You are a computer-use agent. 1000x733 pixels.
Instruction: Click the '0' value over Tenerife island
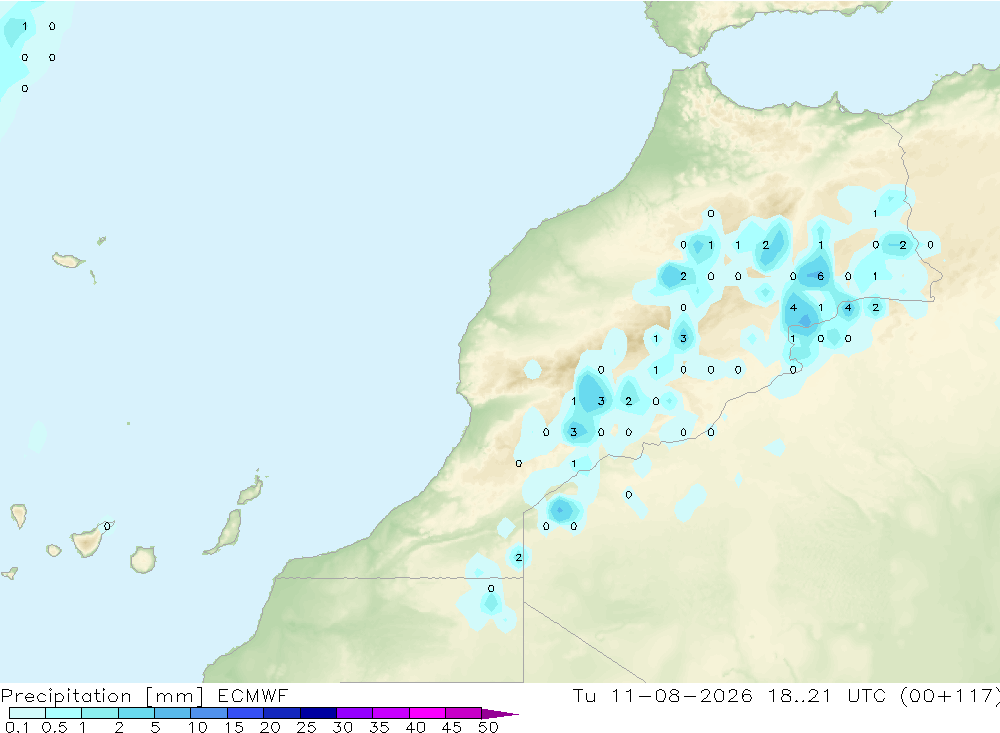(x=107, y=526)
